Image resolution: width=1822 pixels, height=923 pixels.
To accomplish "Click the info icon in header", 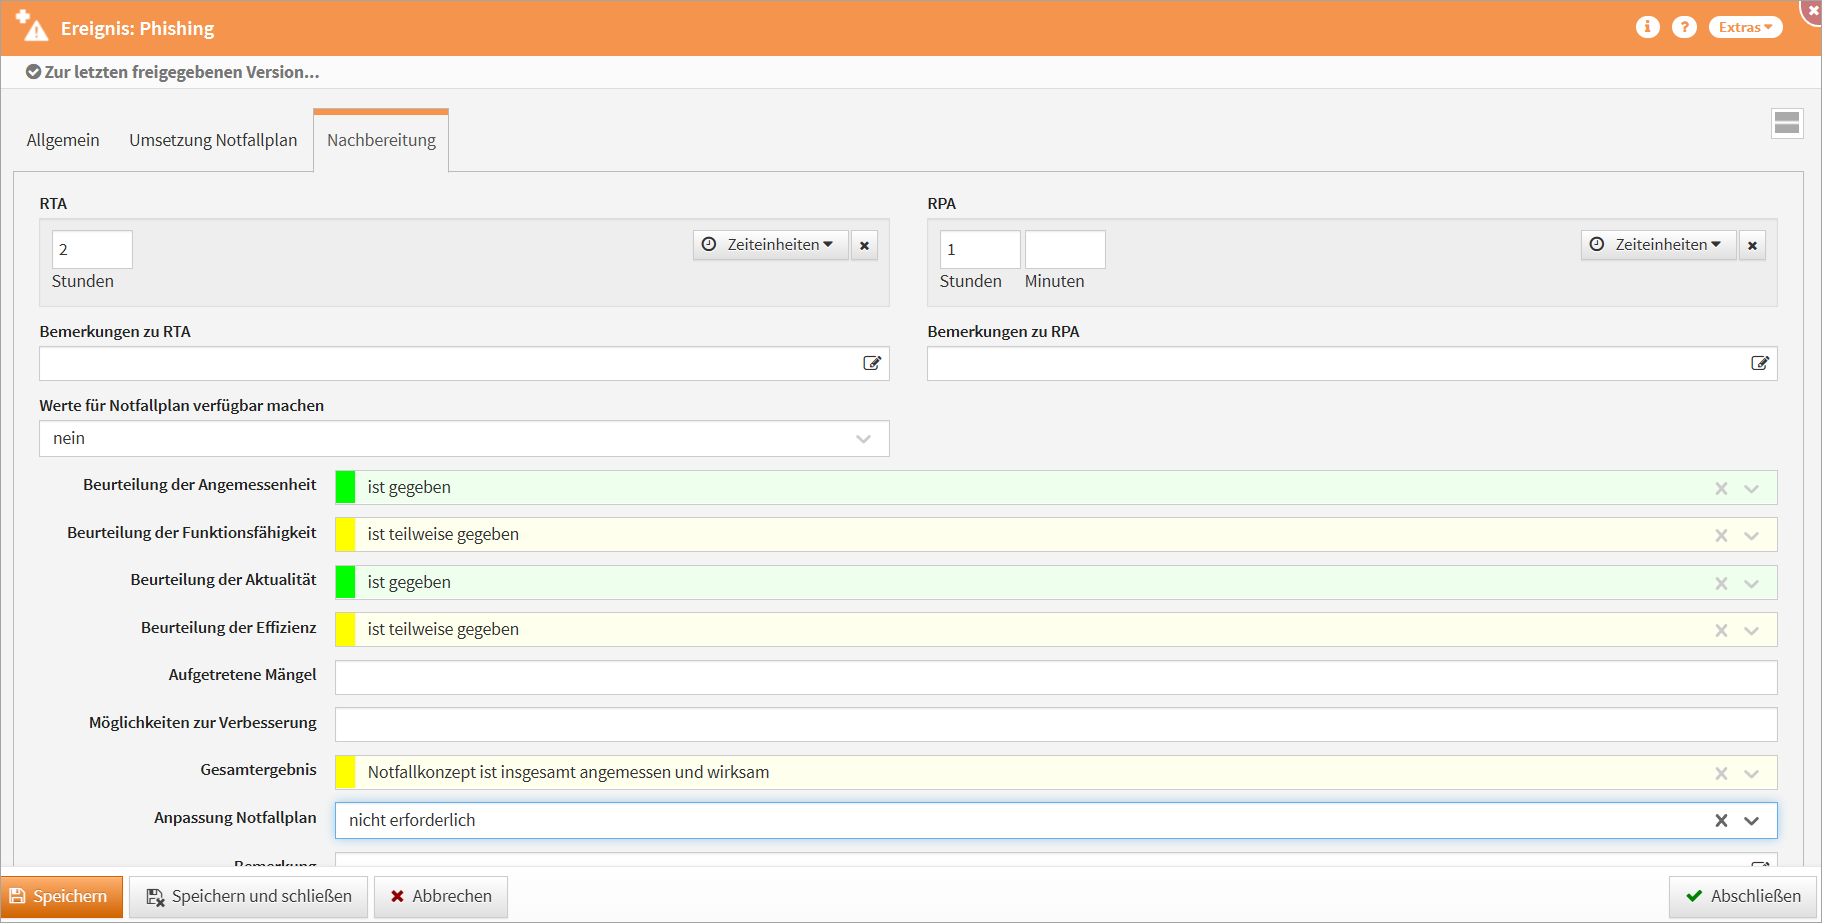I will coord(1647,27).
